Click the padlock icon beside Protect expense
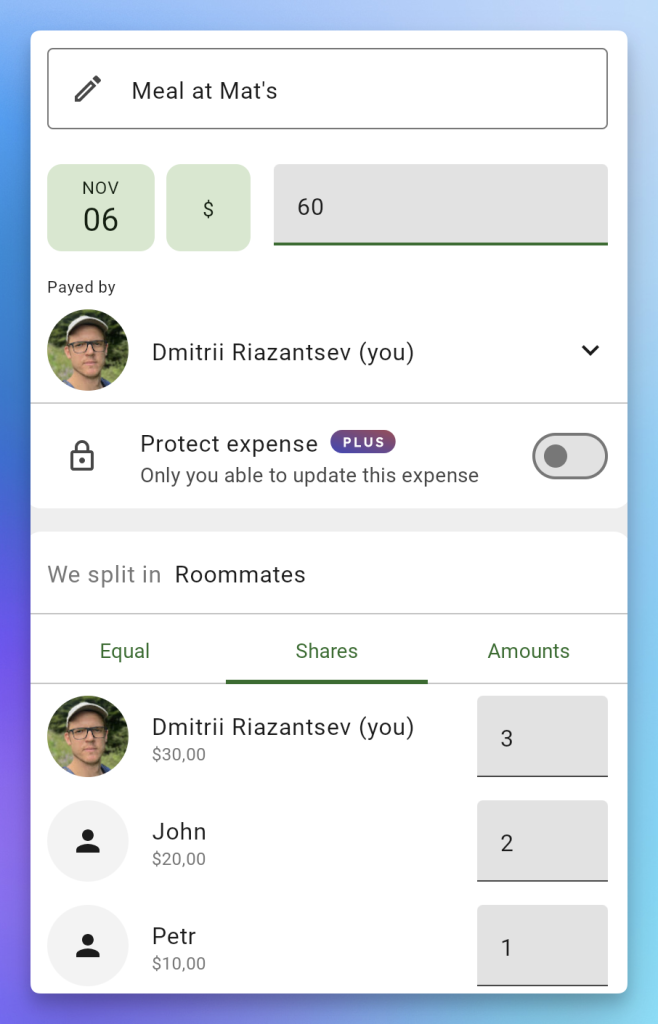Viewport: 658px width, 1024px height. click(82, 456)
